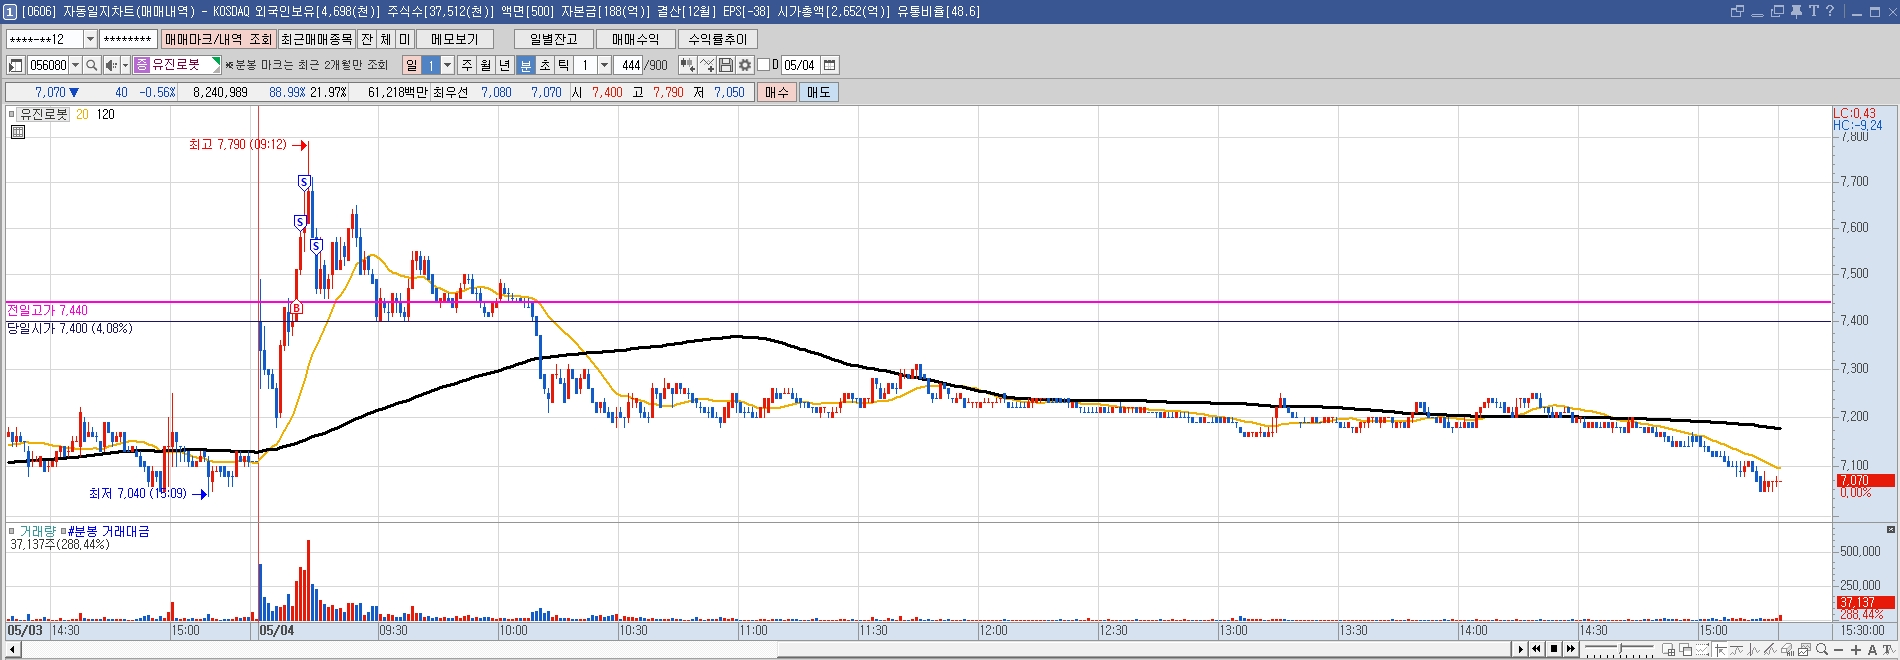Select the 잔 tab
1900x660 pixels.
[367, 39]
